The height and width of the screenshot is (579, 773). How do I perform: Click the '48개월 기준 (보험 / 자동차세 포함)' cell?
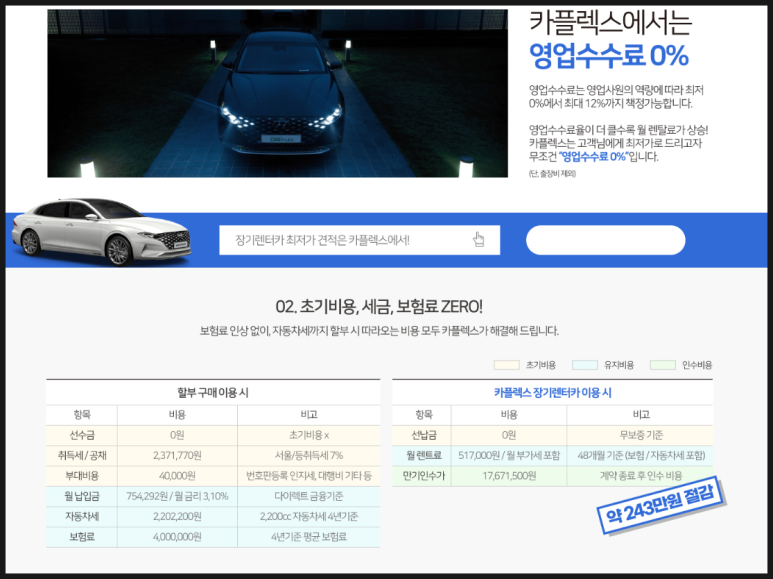(641, 455)
